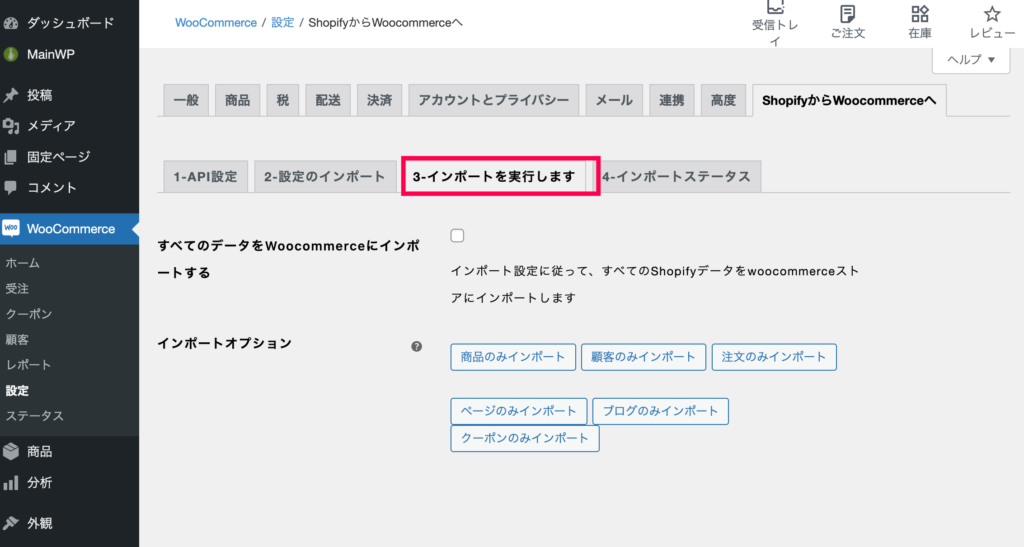Expand the ヘルプ dropdown
This screenshot has width=1024, height=547.
coord(971,59)
